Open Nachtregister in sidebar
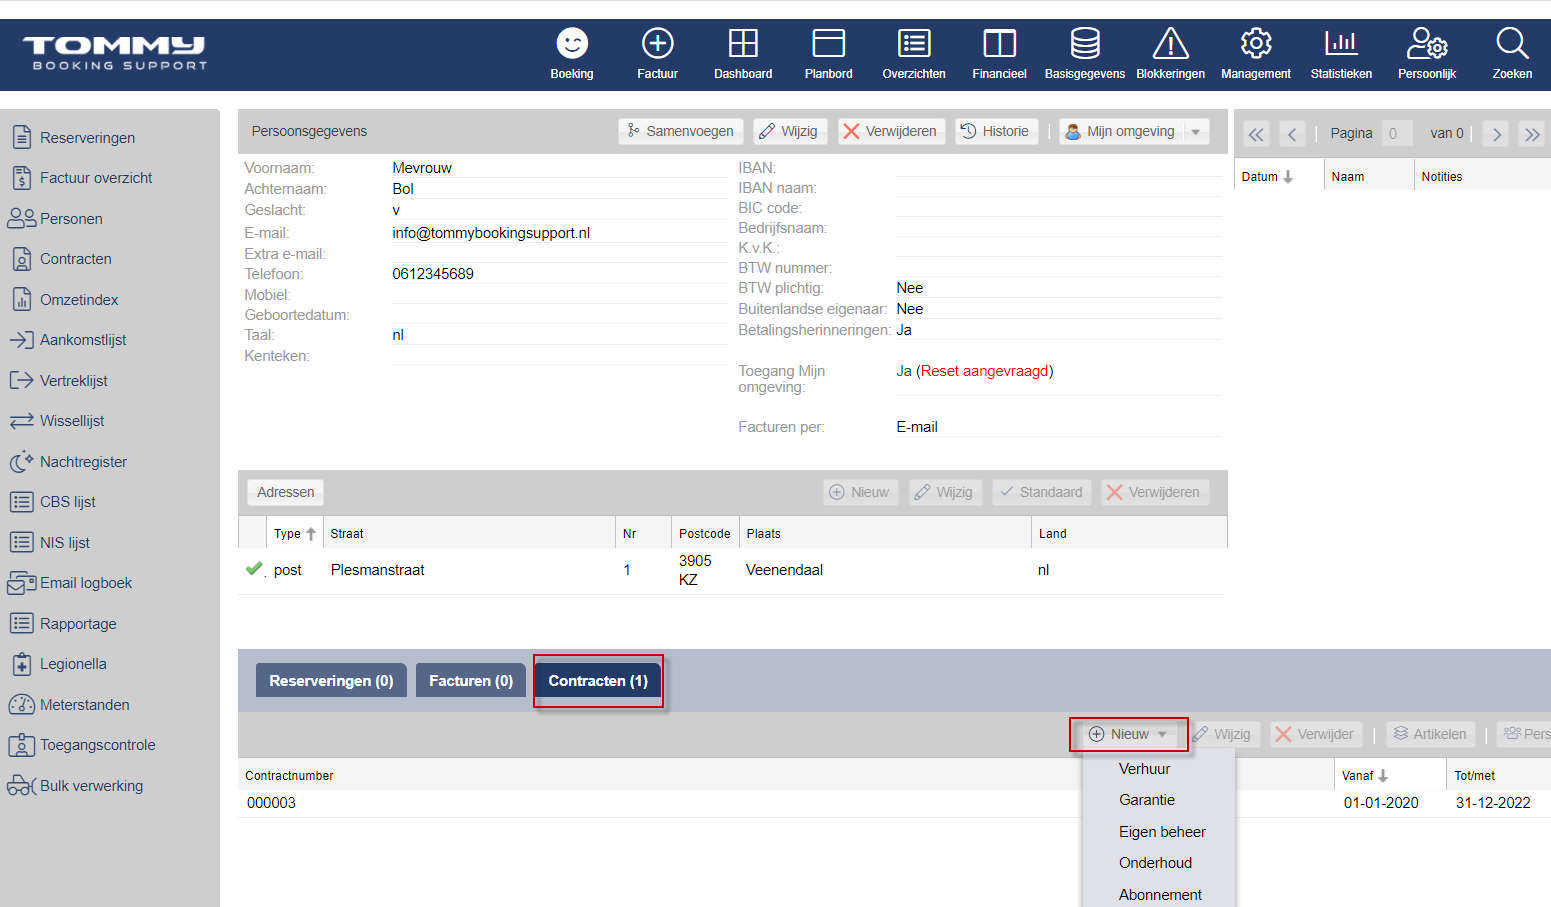The height and width of the screenshot is (907, 1551). (x=83, y=462)
